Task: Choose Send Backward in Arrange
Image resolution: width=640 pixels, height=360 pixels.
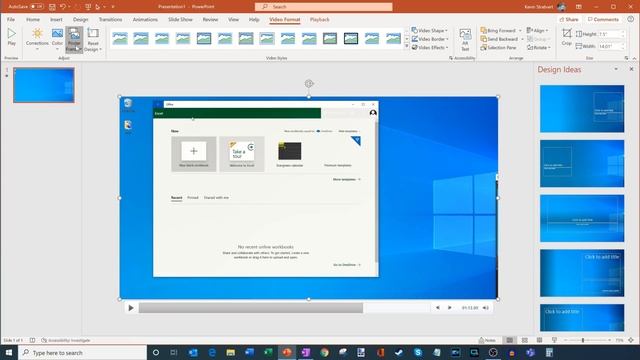Action: pos(499,39)
